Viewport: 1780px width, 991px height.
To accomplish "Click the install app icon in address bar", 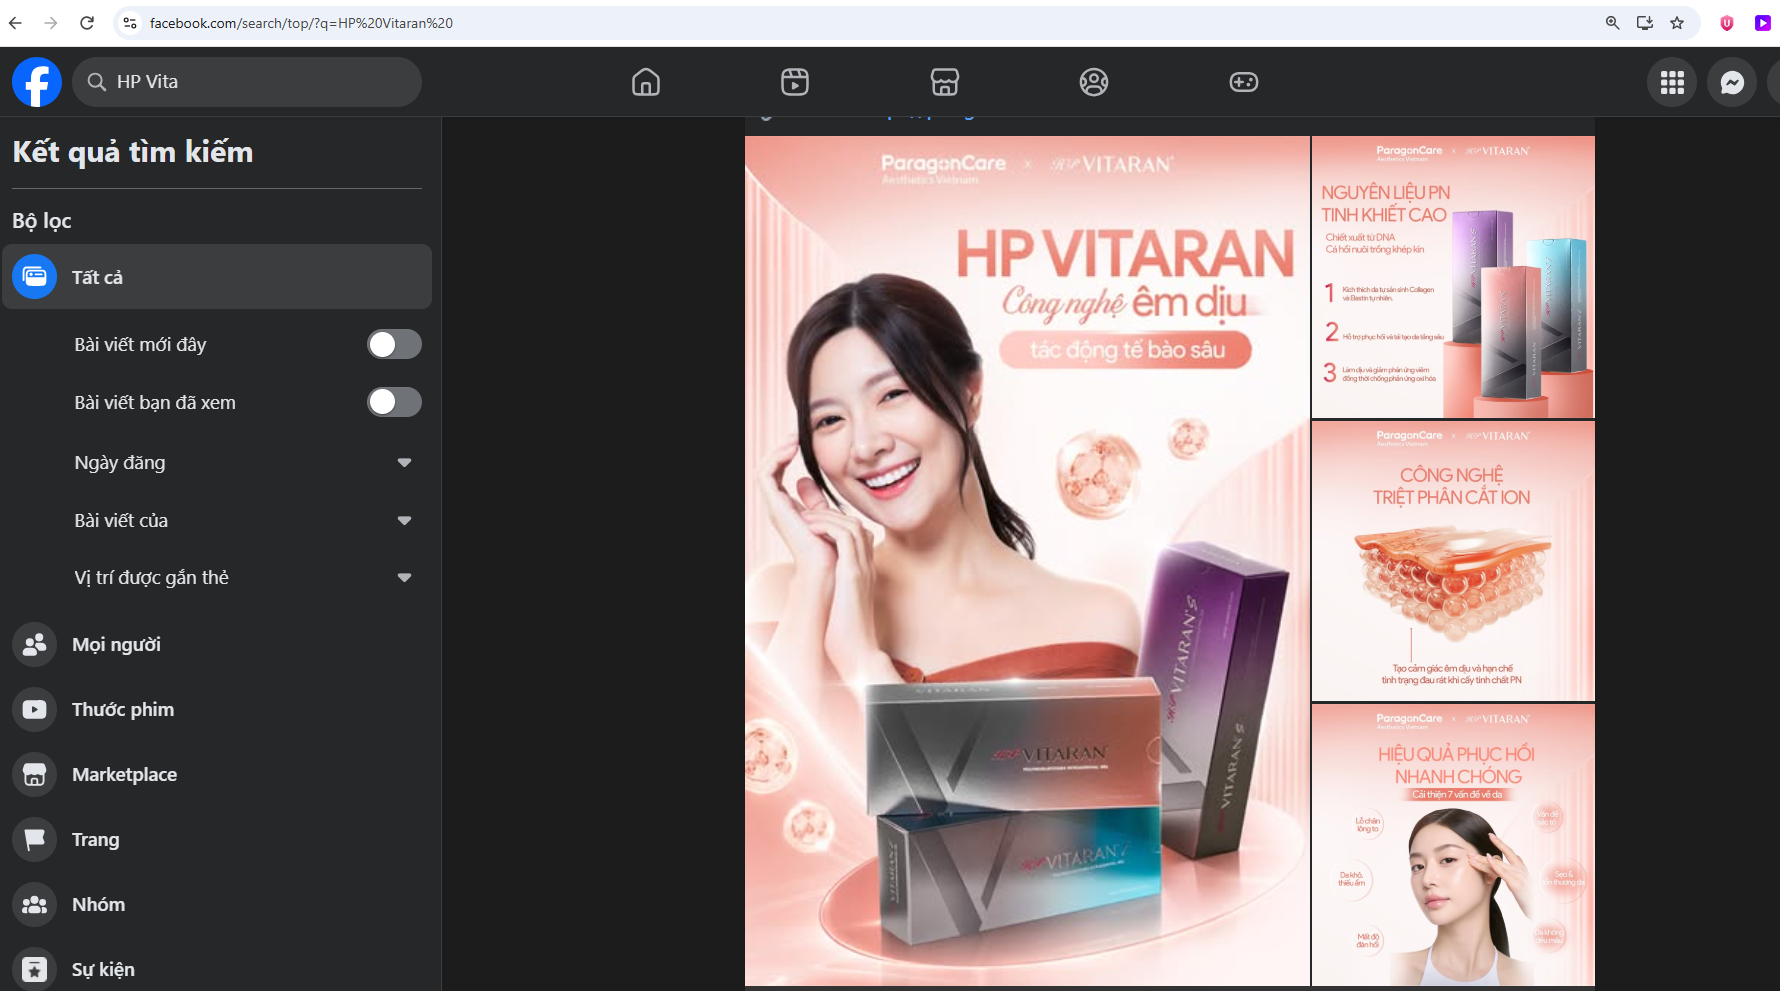I will pos(1644,23).
